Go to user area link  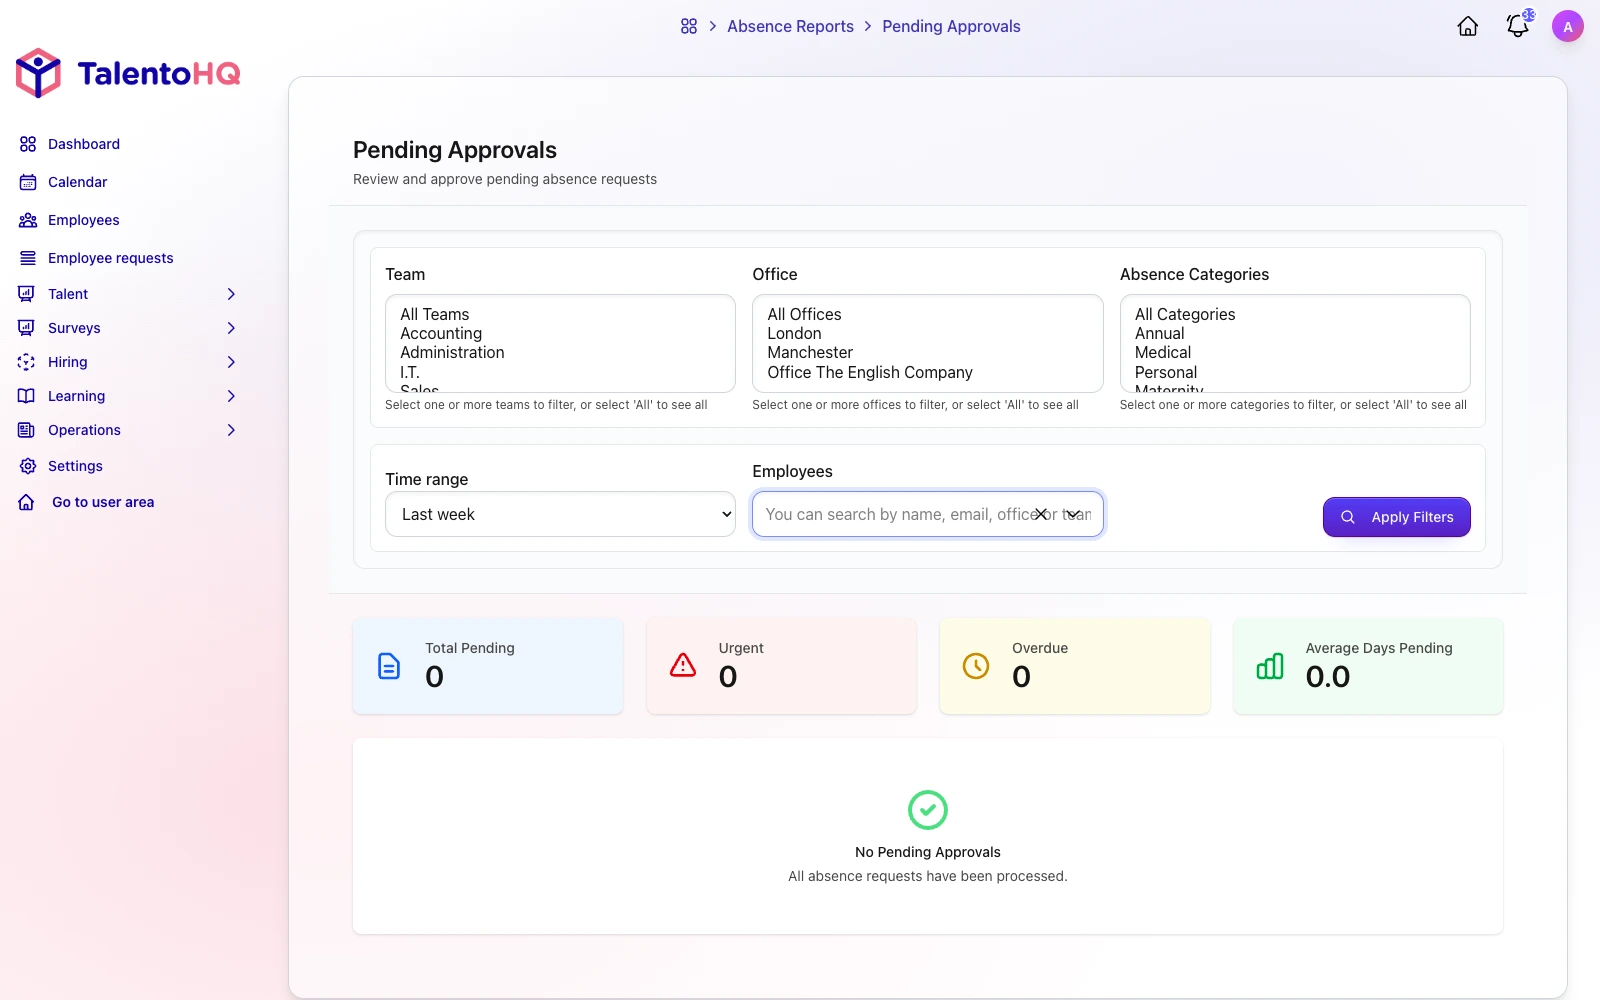(x=103, y=502)
